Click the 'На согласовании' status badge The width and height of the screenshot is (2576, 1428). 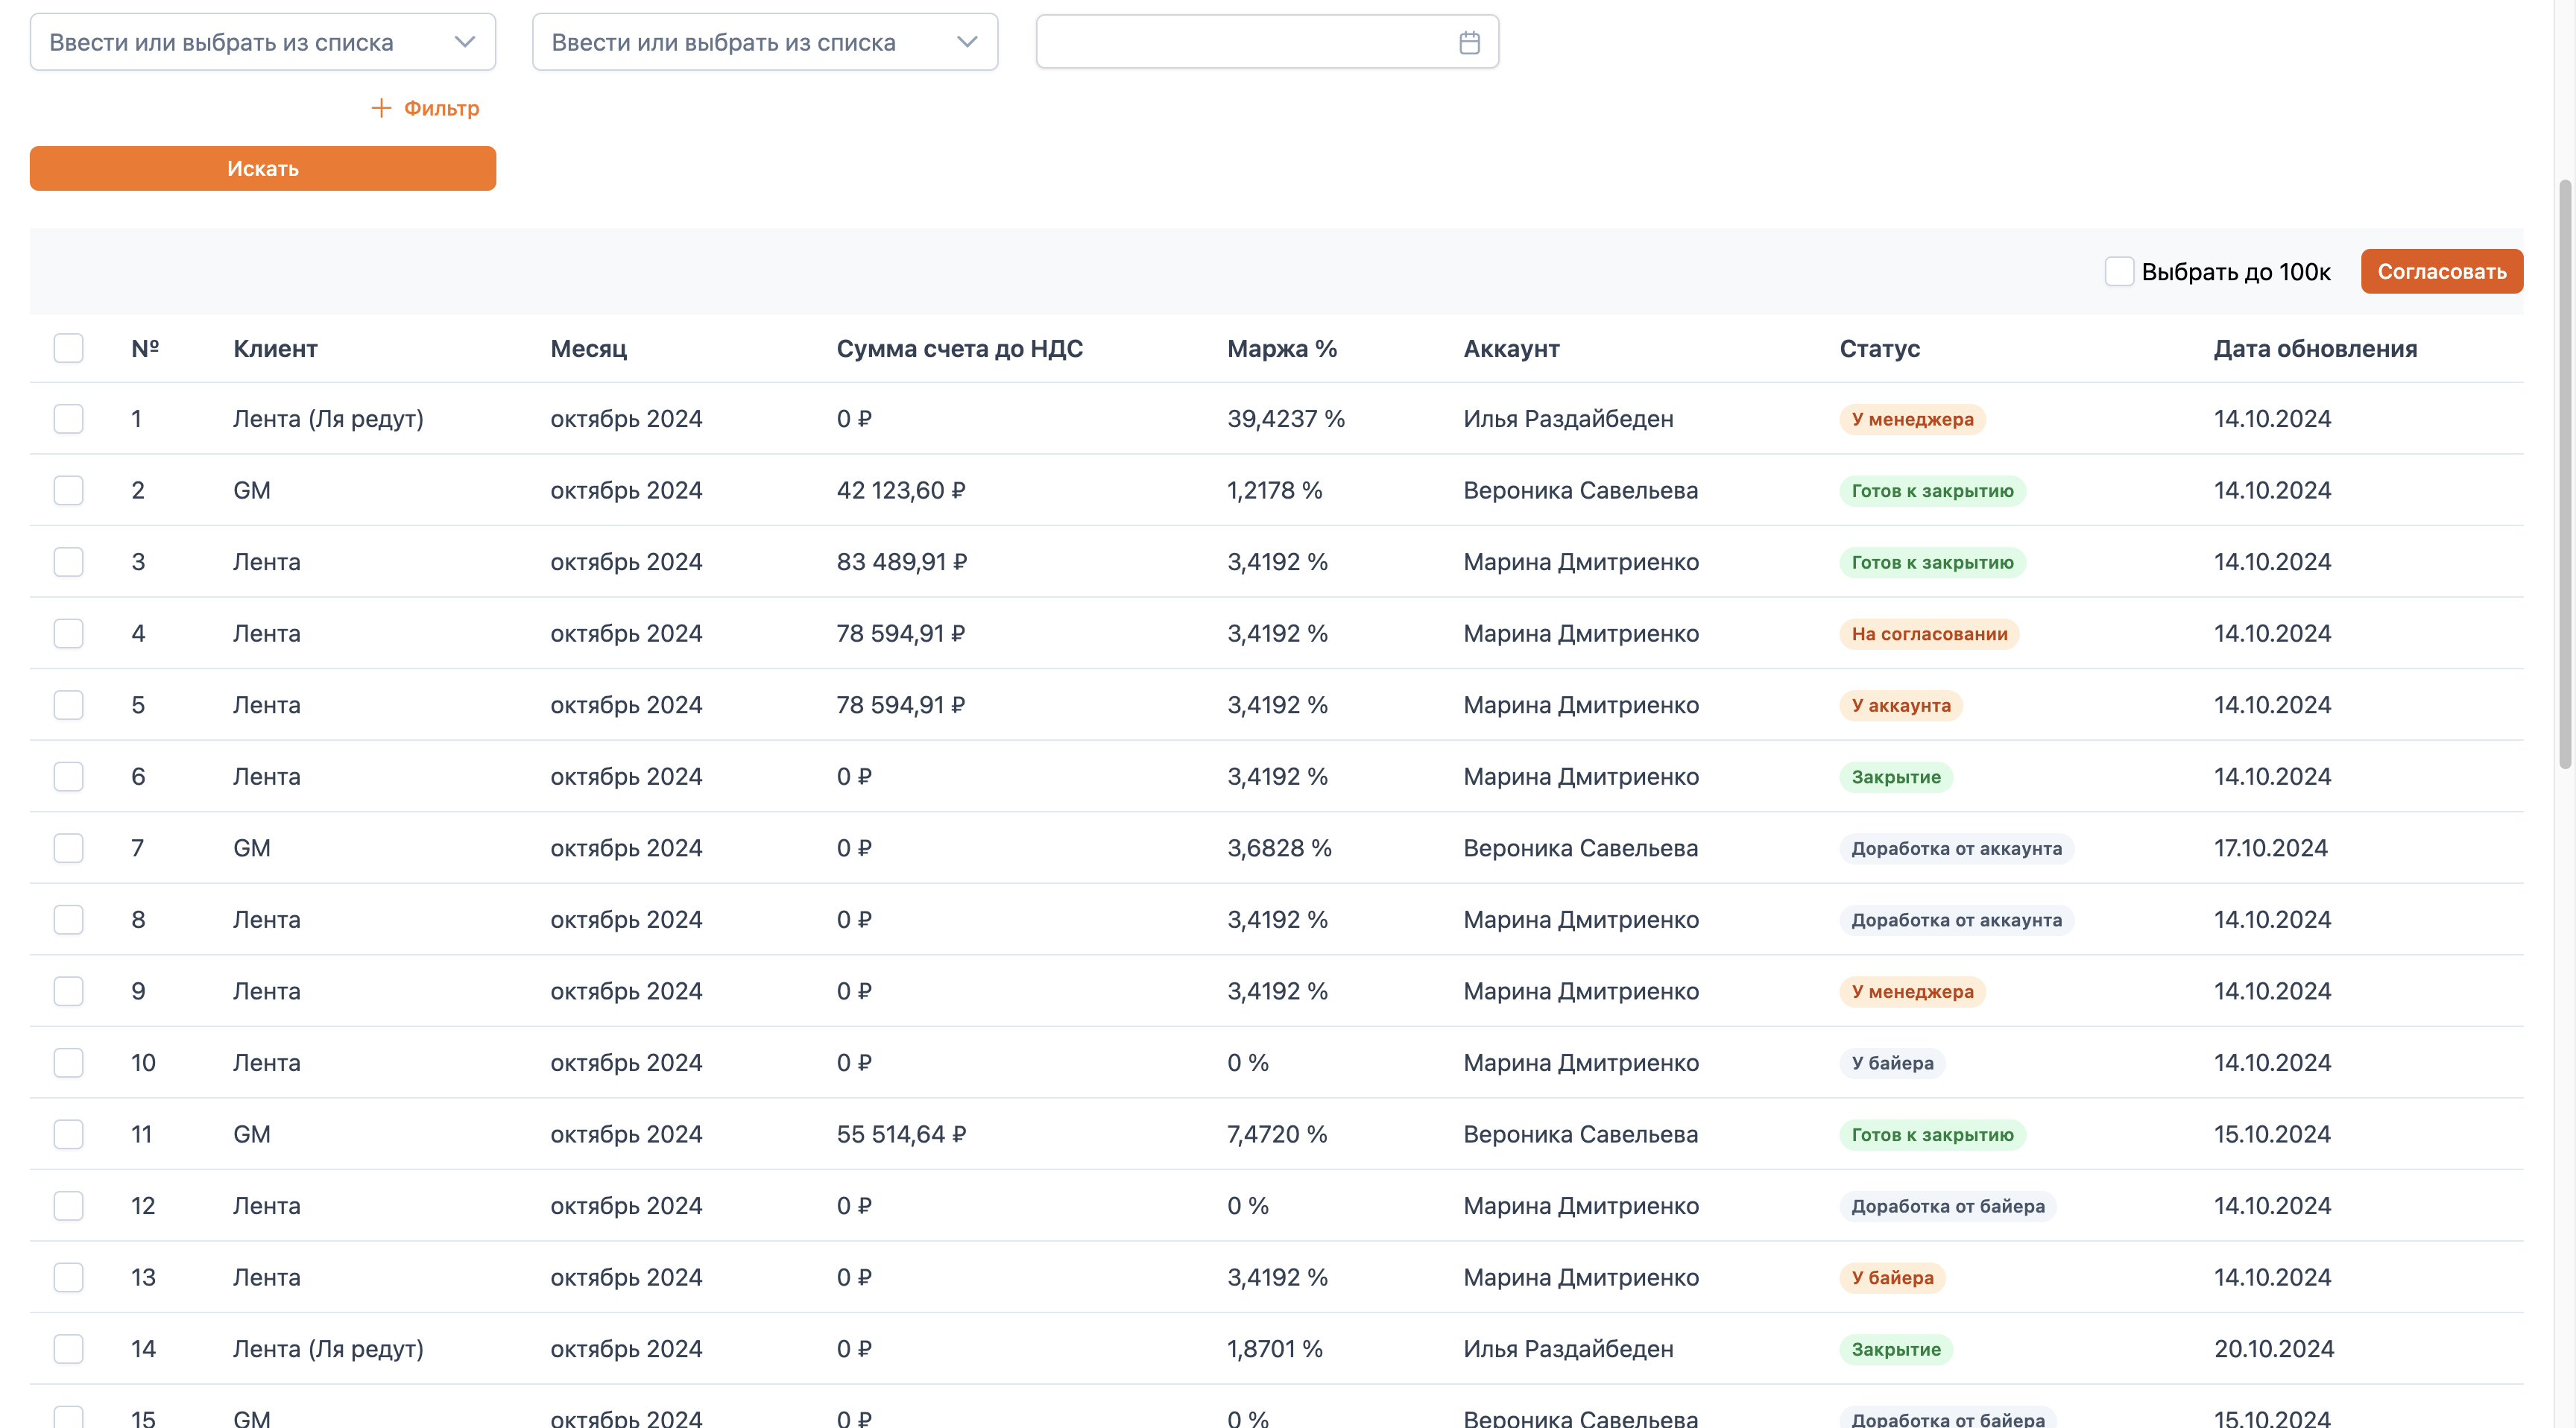(1928, 634)
